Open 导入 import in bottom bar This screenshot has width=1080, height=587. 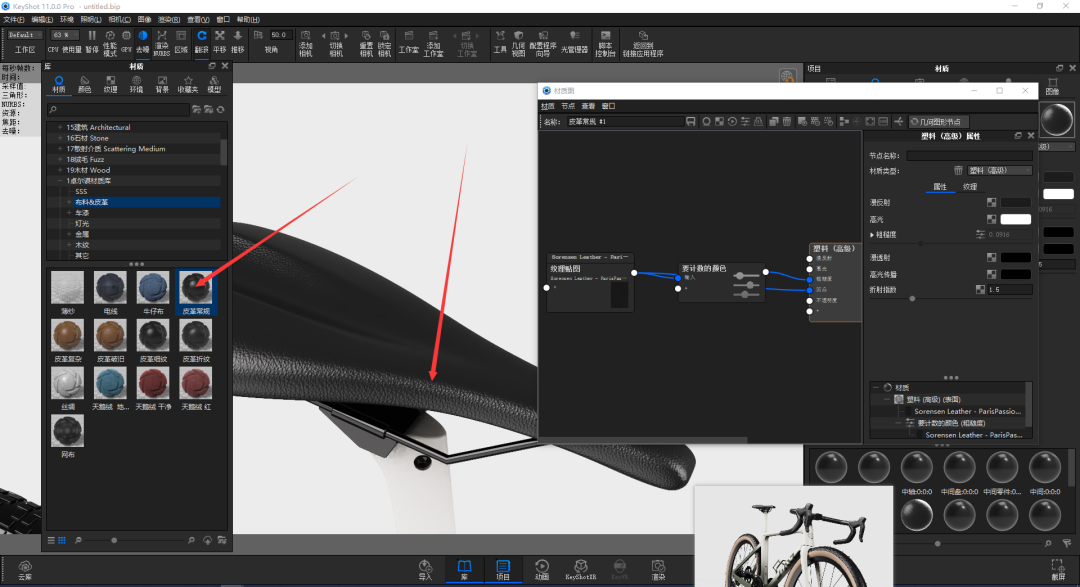[425, 570]
